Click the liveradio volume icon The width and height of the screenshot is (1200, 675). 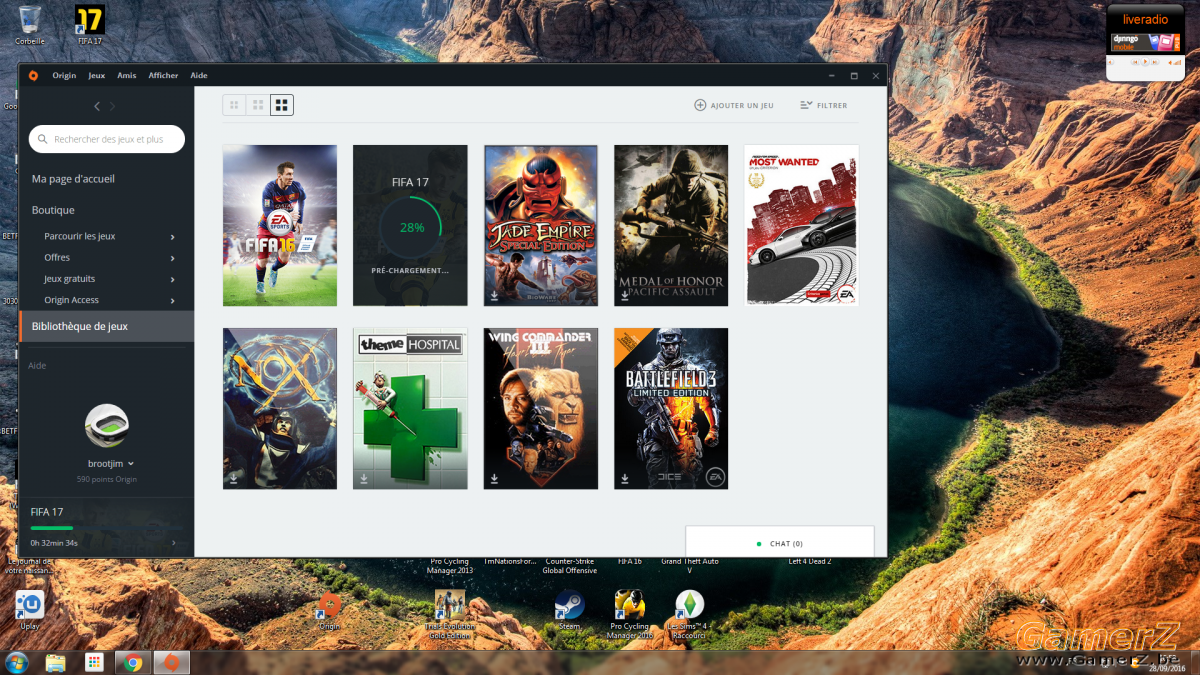1176,62
